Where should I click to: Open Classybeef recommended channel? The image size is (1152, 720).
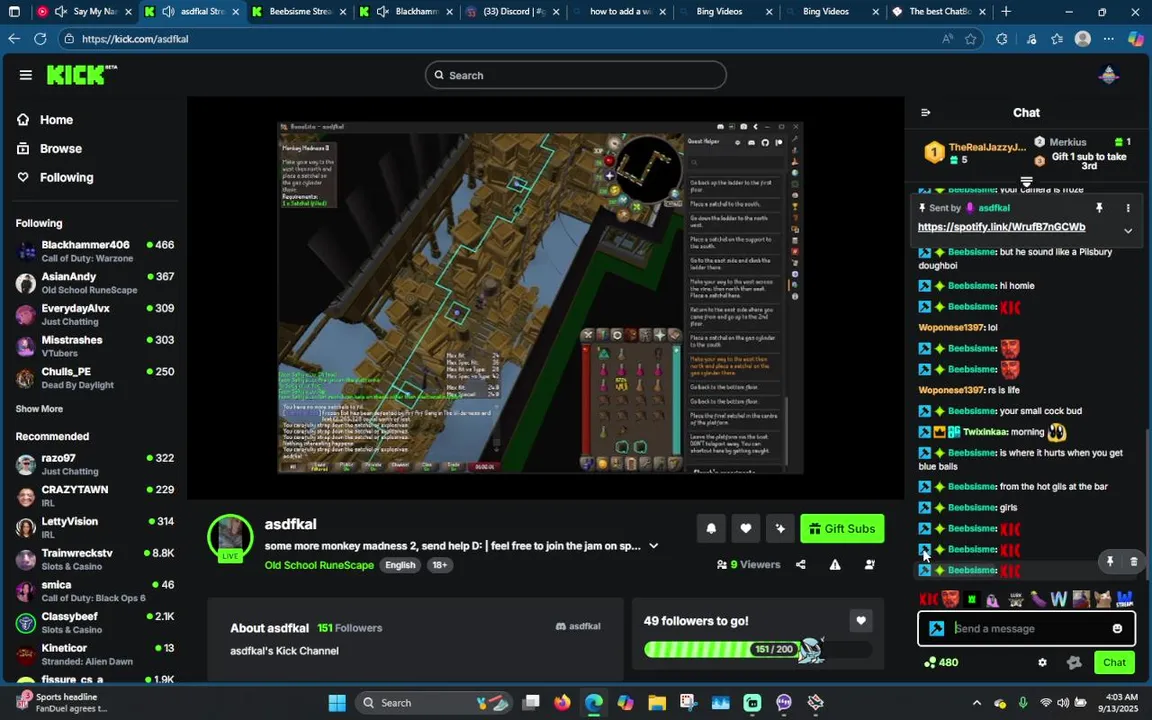click(96, 622)
